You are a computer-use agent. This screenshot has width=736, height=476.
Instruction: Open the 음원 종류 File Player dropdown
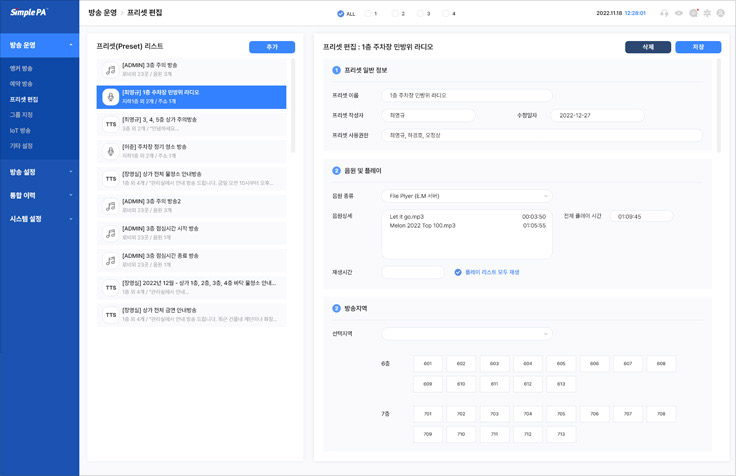click(x=466, y=196)
